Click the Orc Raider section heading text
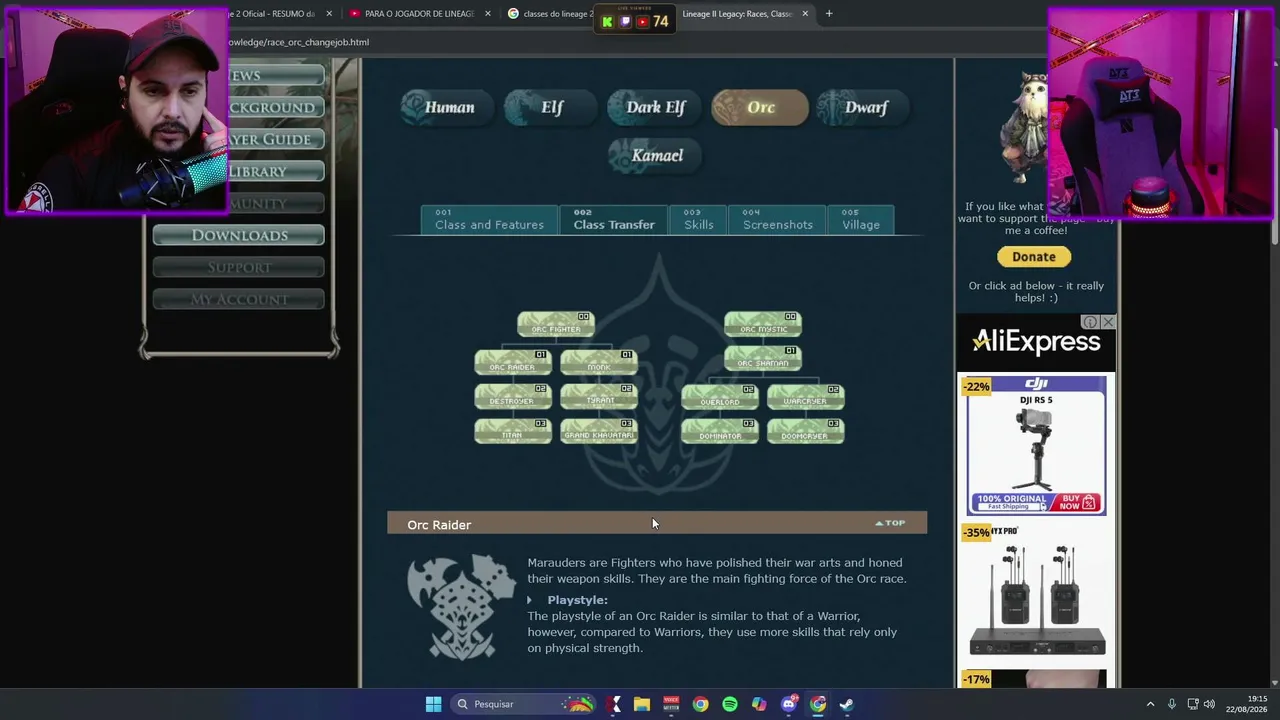 tap(439, 525)
